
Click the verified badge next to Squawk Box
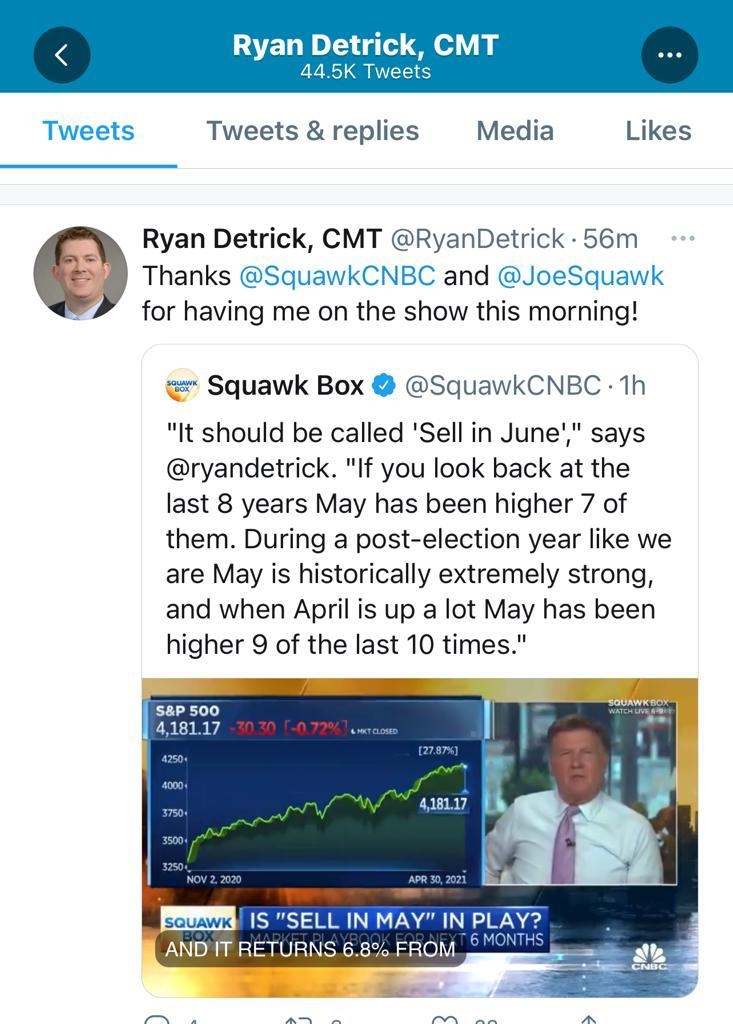pos(384,384)
